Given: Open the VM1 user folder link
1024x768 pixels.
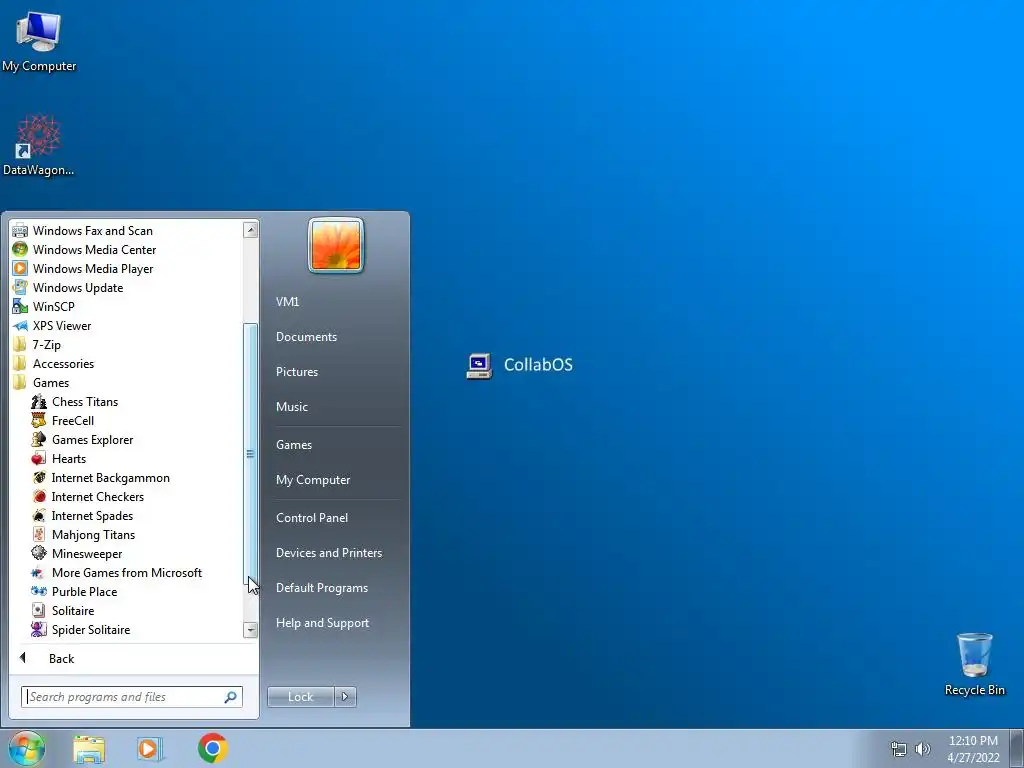Looking at the screenshot, I should (x=287, y=301).
